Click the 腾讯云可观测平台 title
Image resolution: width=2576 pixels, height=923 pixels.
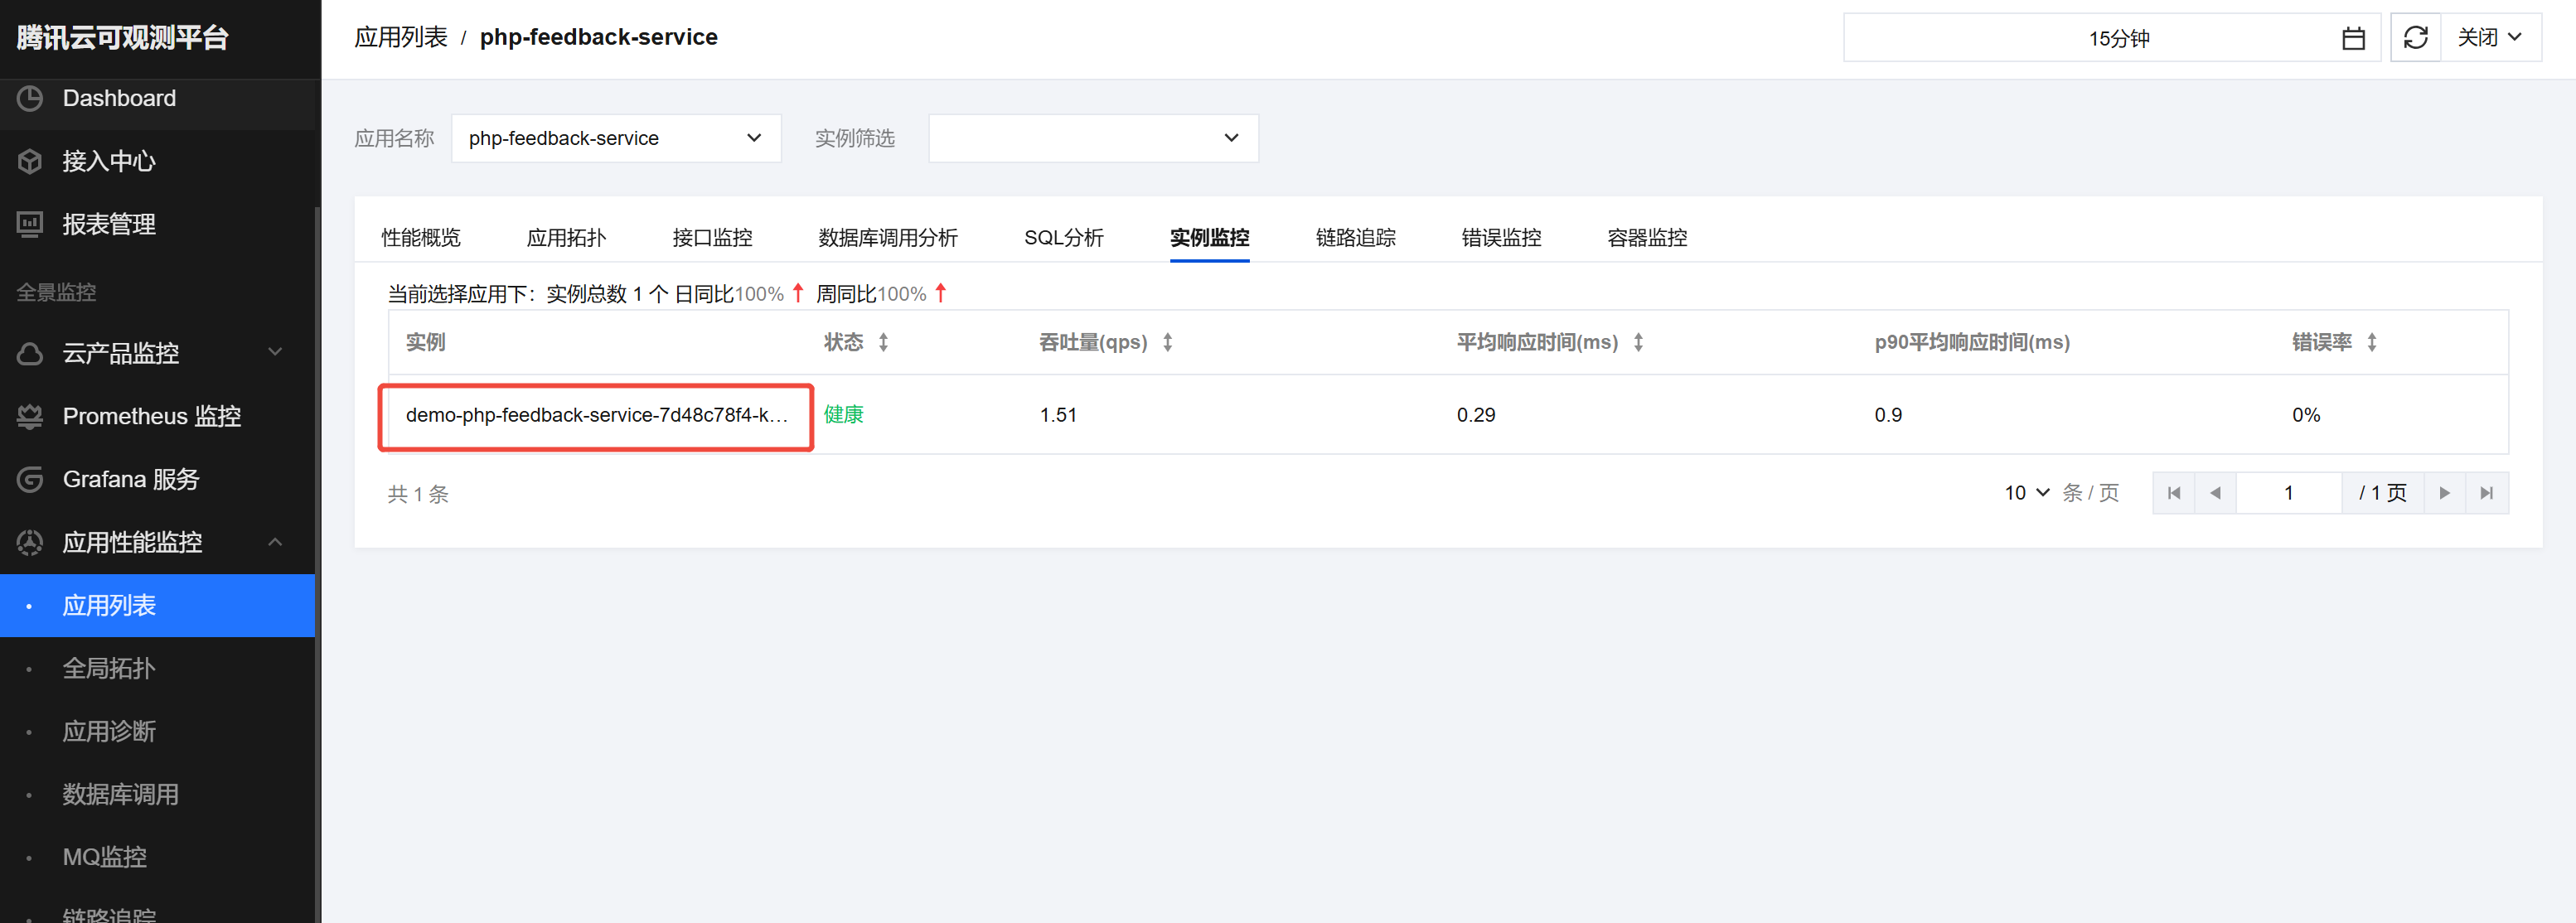(123, 38)
